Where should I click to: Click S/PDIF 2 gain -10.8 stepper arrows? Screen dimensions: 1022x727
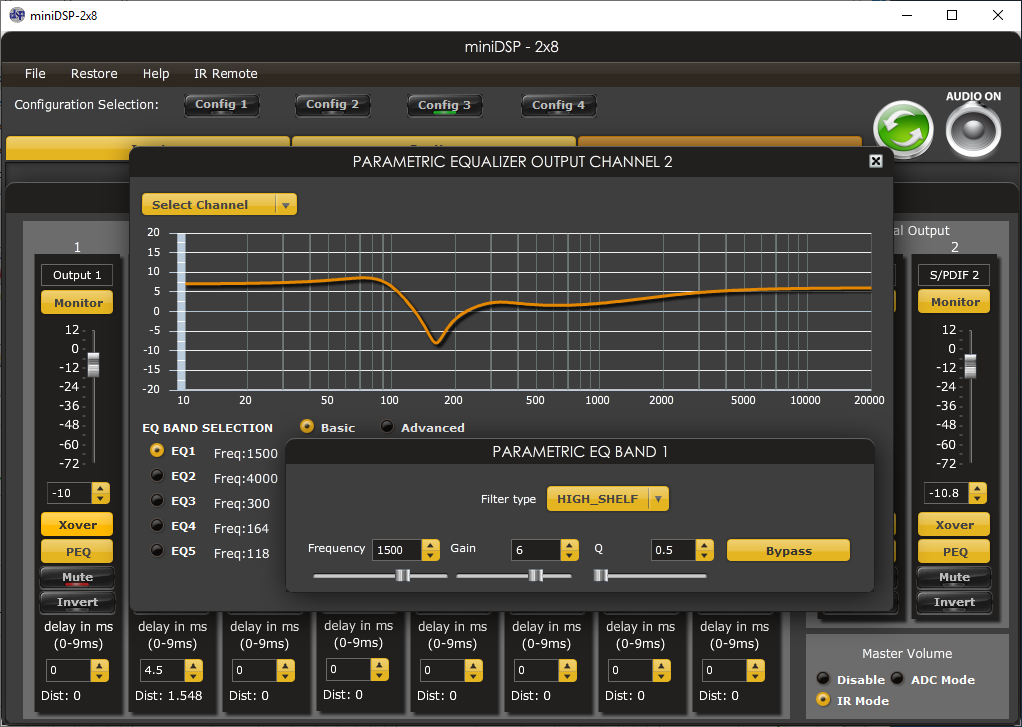pos(977,493)
